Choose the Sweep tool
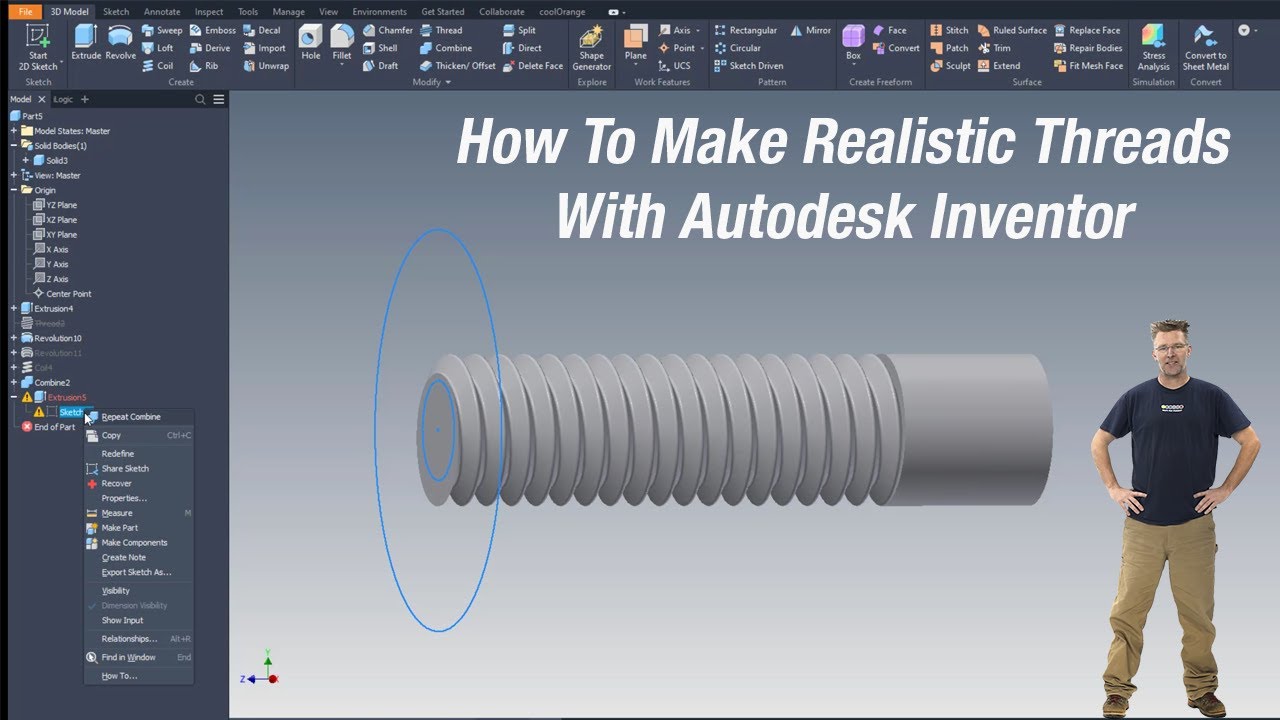The width and height of the screenshot is (1280, 720). (x=162, y=30)
